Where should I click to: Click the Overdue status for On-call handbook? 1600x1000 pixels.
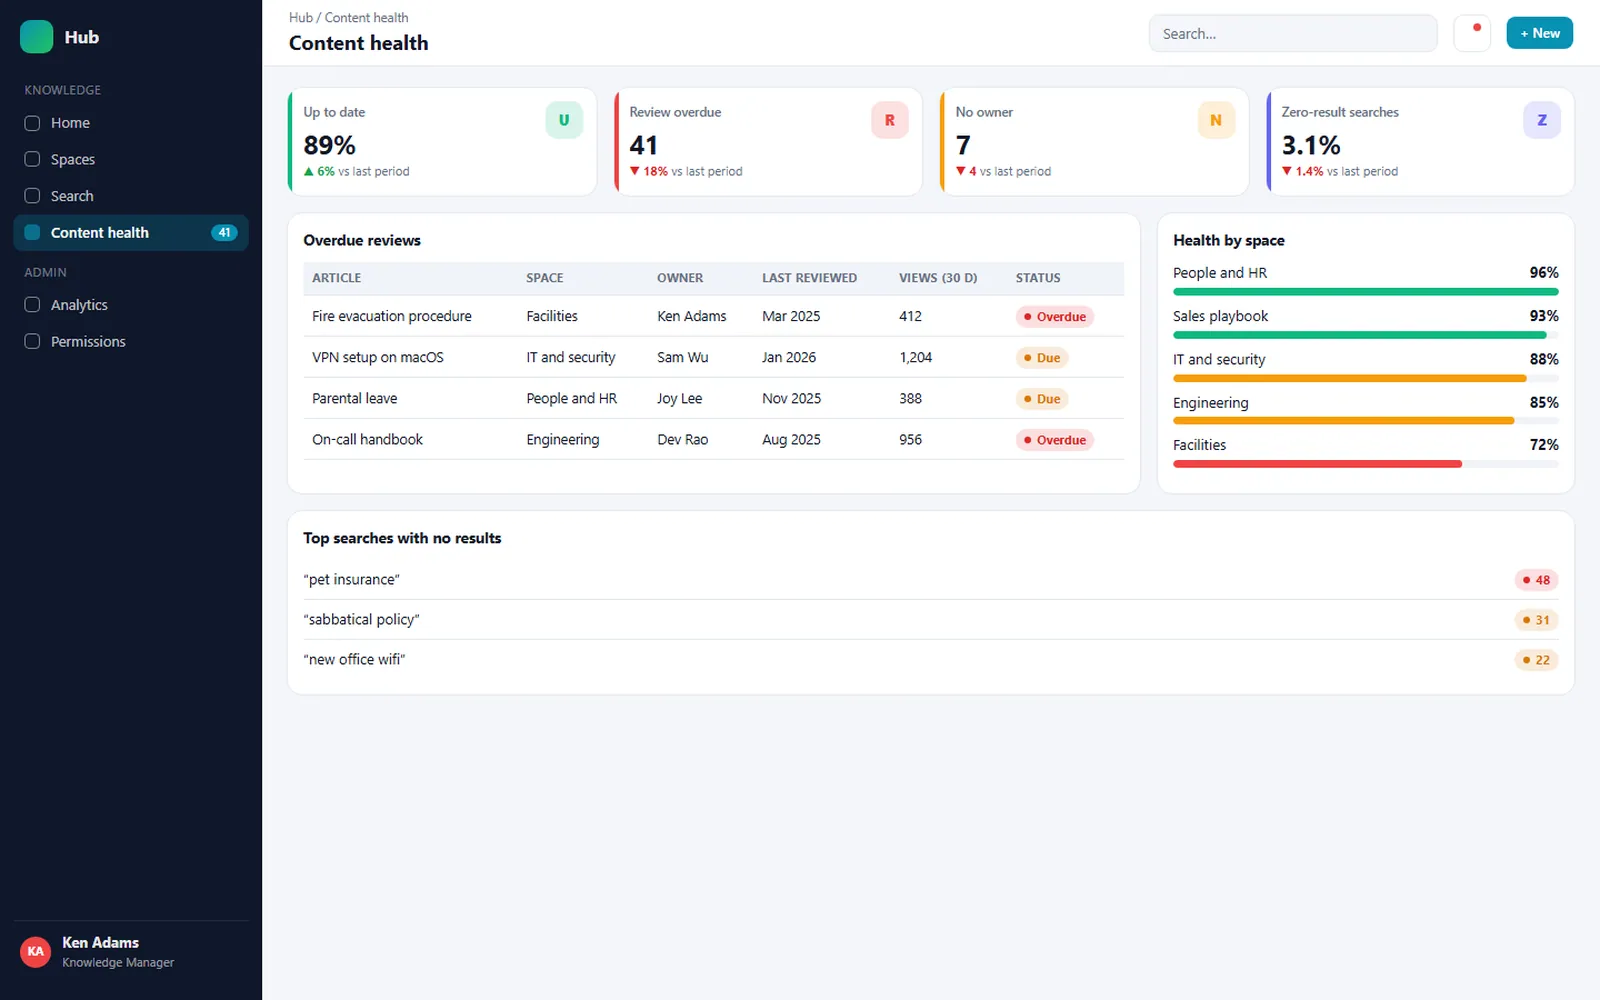click(x=1055, y=440)
